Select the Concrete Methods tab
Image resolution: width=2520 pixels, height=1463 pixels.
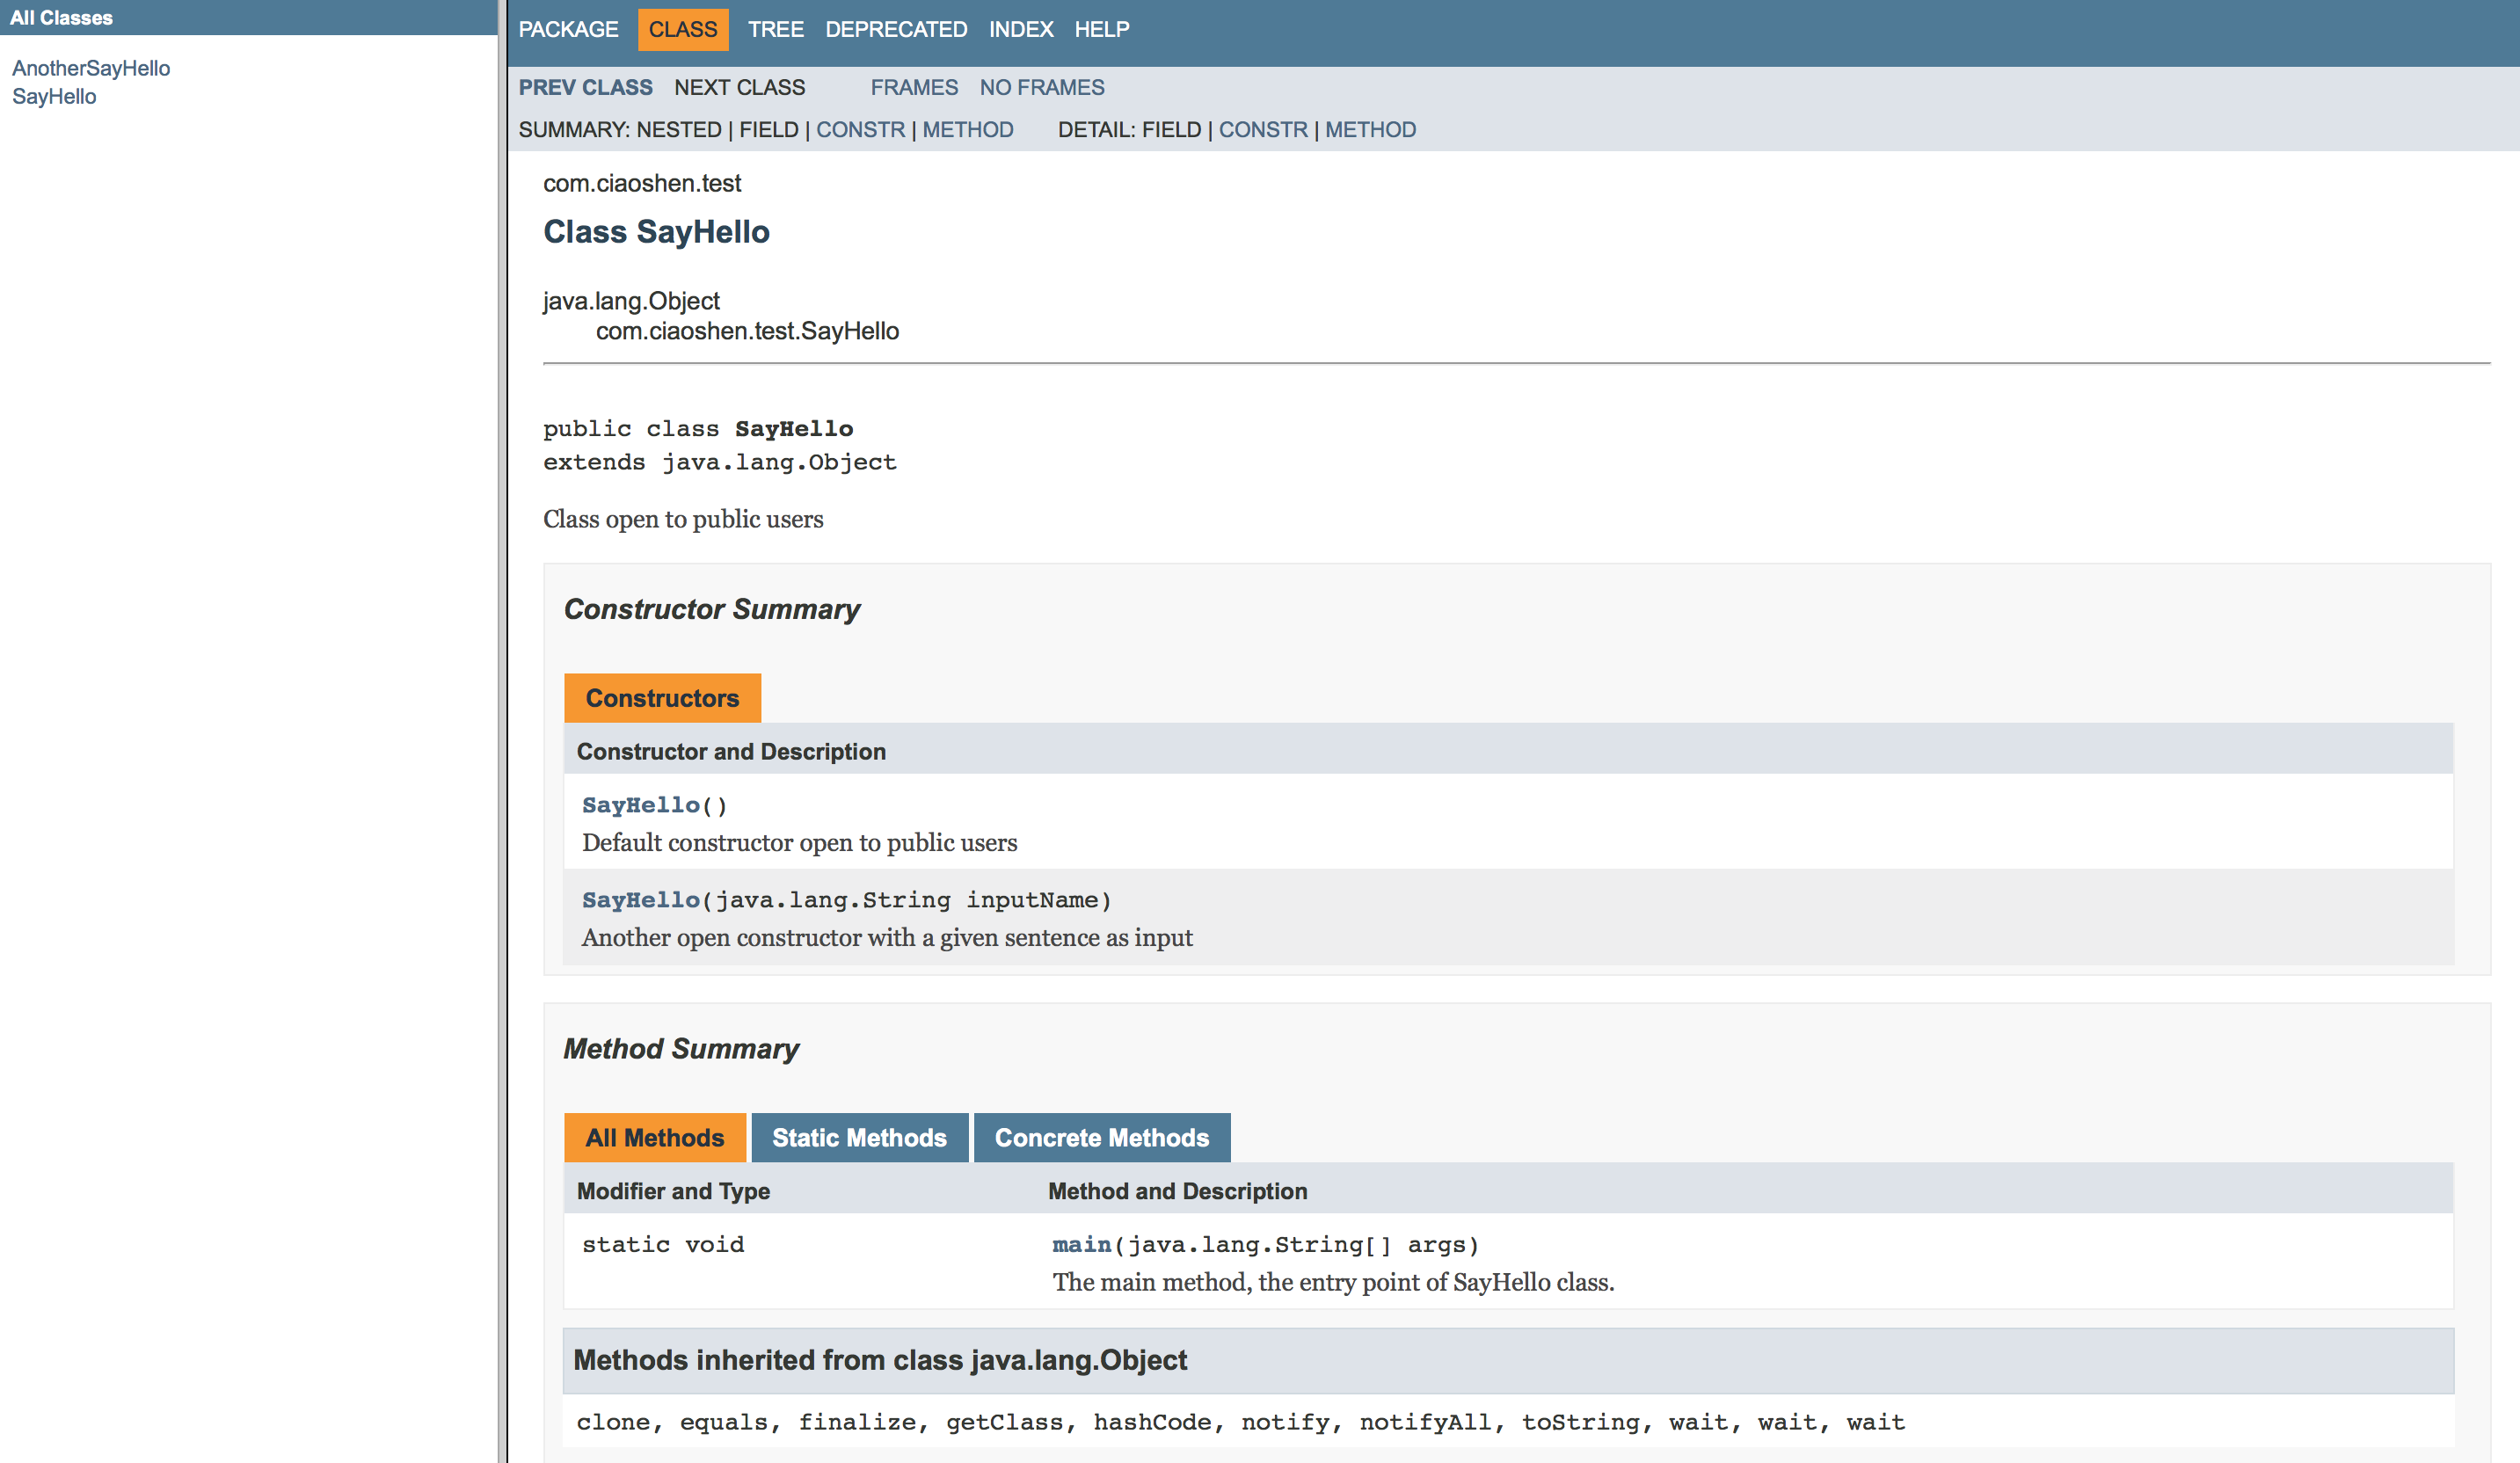pos(1102,1138)
